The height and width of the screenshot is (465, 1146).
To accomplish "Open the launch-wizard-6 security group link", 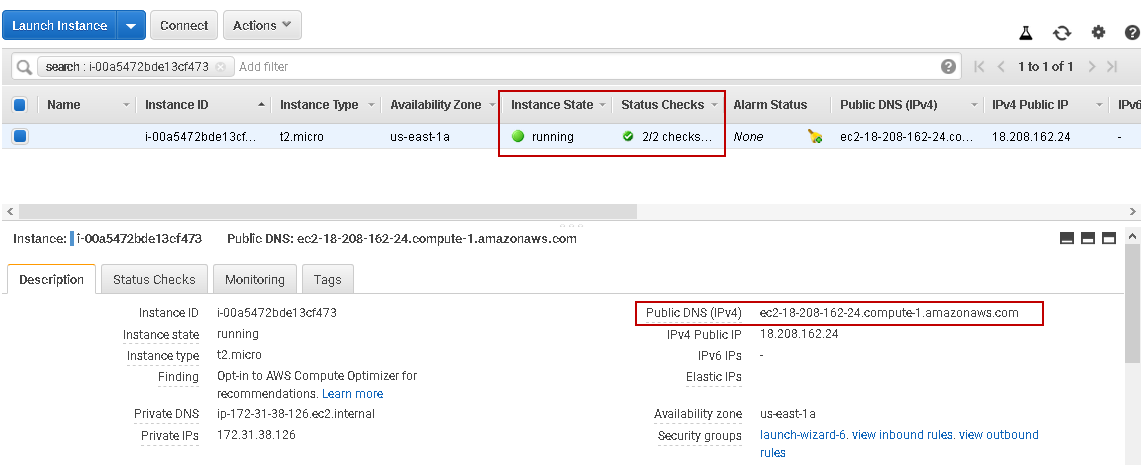I will 805,435.
